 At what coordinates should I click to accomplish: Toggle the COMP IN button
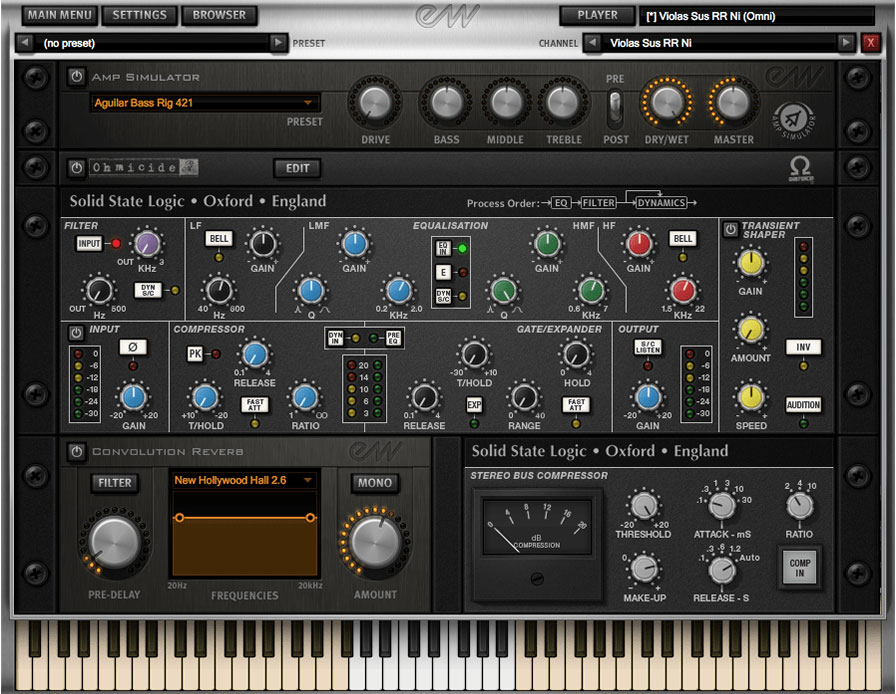[800, 568]
